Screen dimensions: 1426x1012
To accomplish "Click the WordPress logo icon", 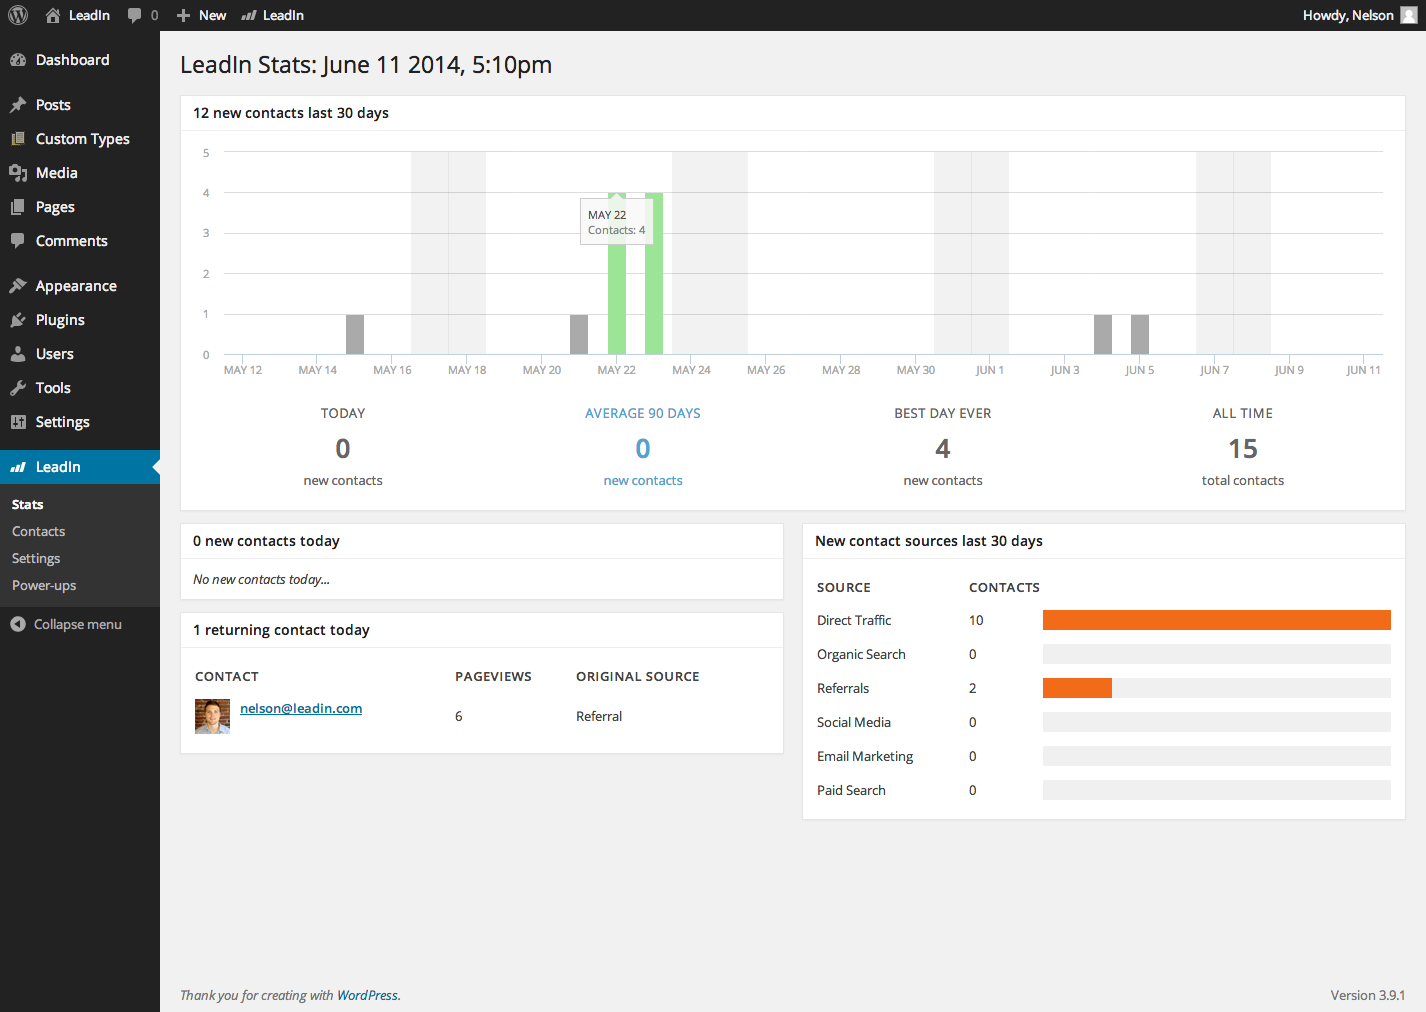I will pyautogui.click(x=18, y=15).
